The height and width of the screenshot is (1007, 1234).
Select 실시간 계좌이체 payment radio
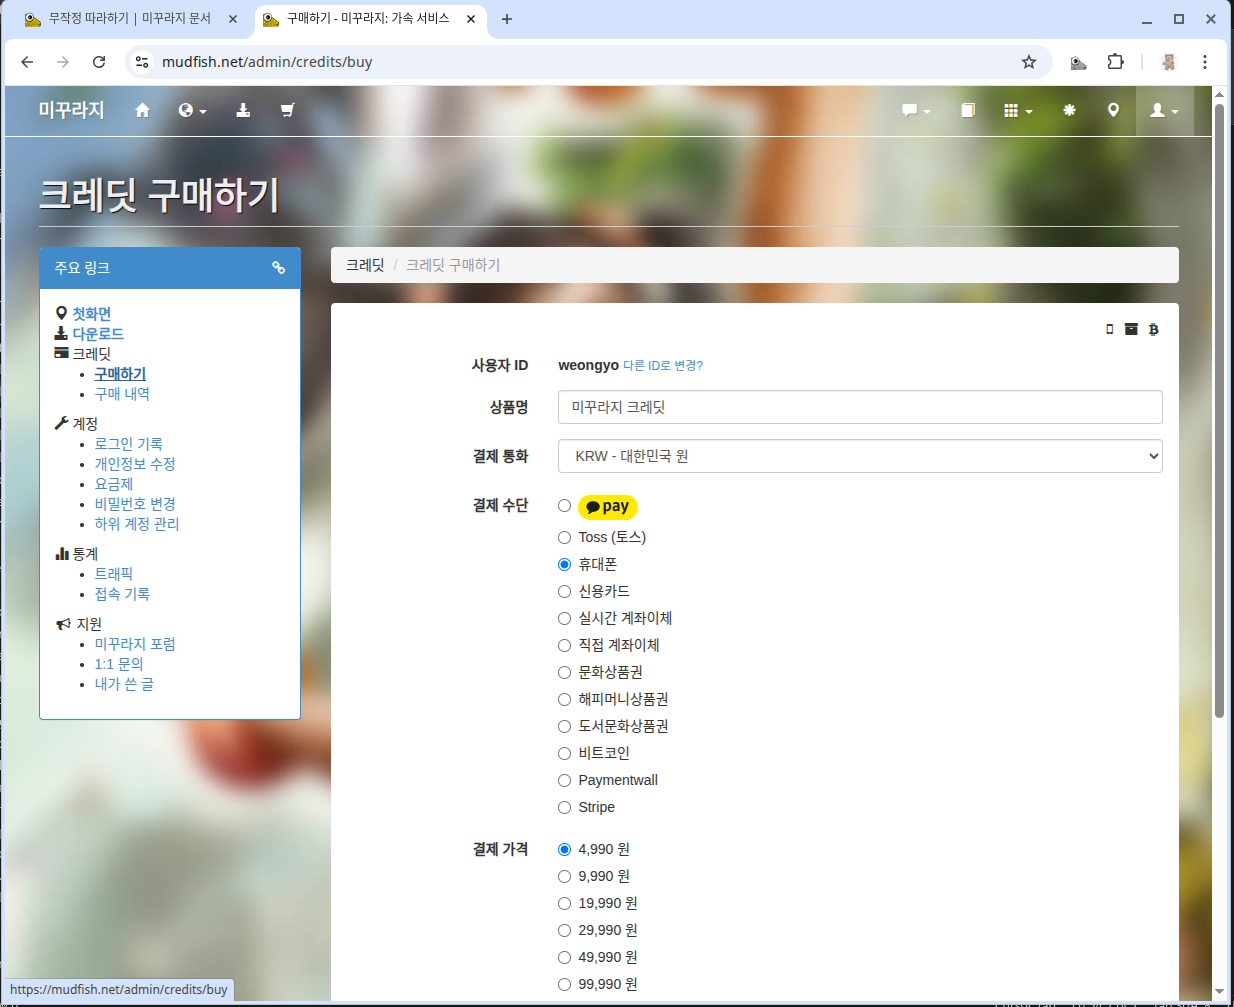[x=564, y=618]
